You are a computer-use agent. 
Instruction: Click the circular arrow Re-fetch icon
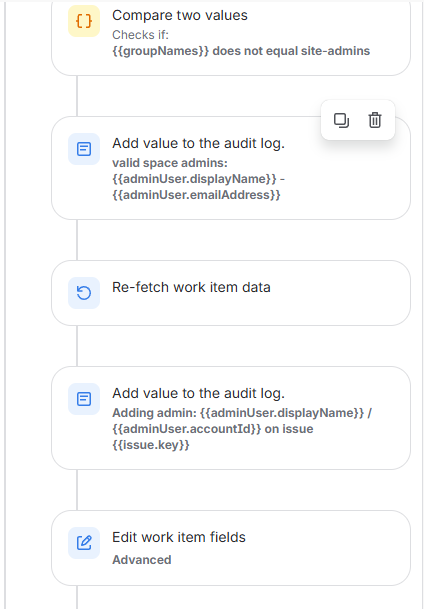[84, 293]
